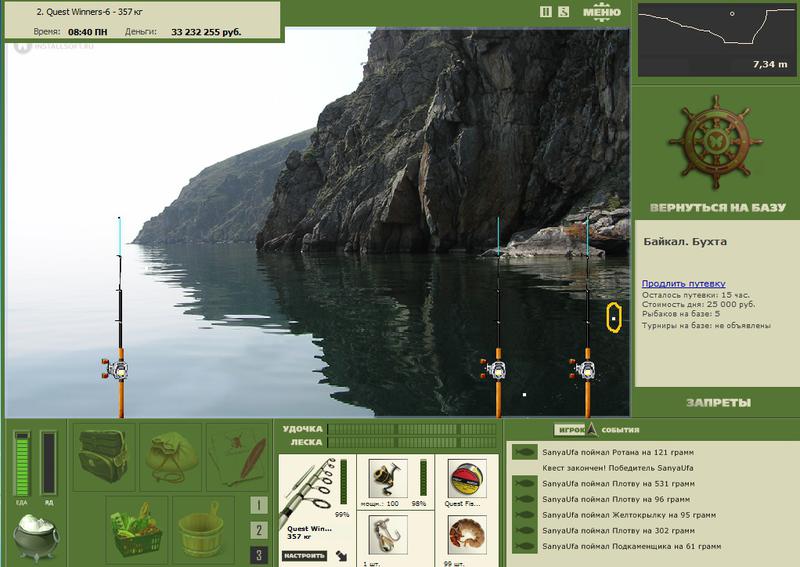Click the diagonal arrow next to НАСТРОИТЬ
The height and width of the screenshot is (567, 800).
pos(341,556)
